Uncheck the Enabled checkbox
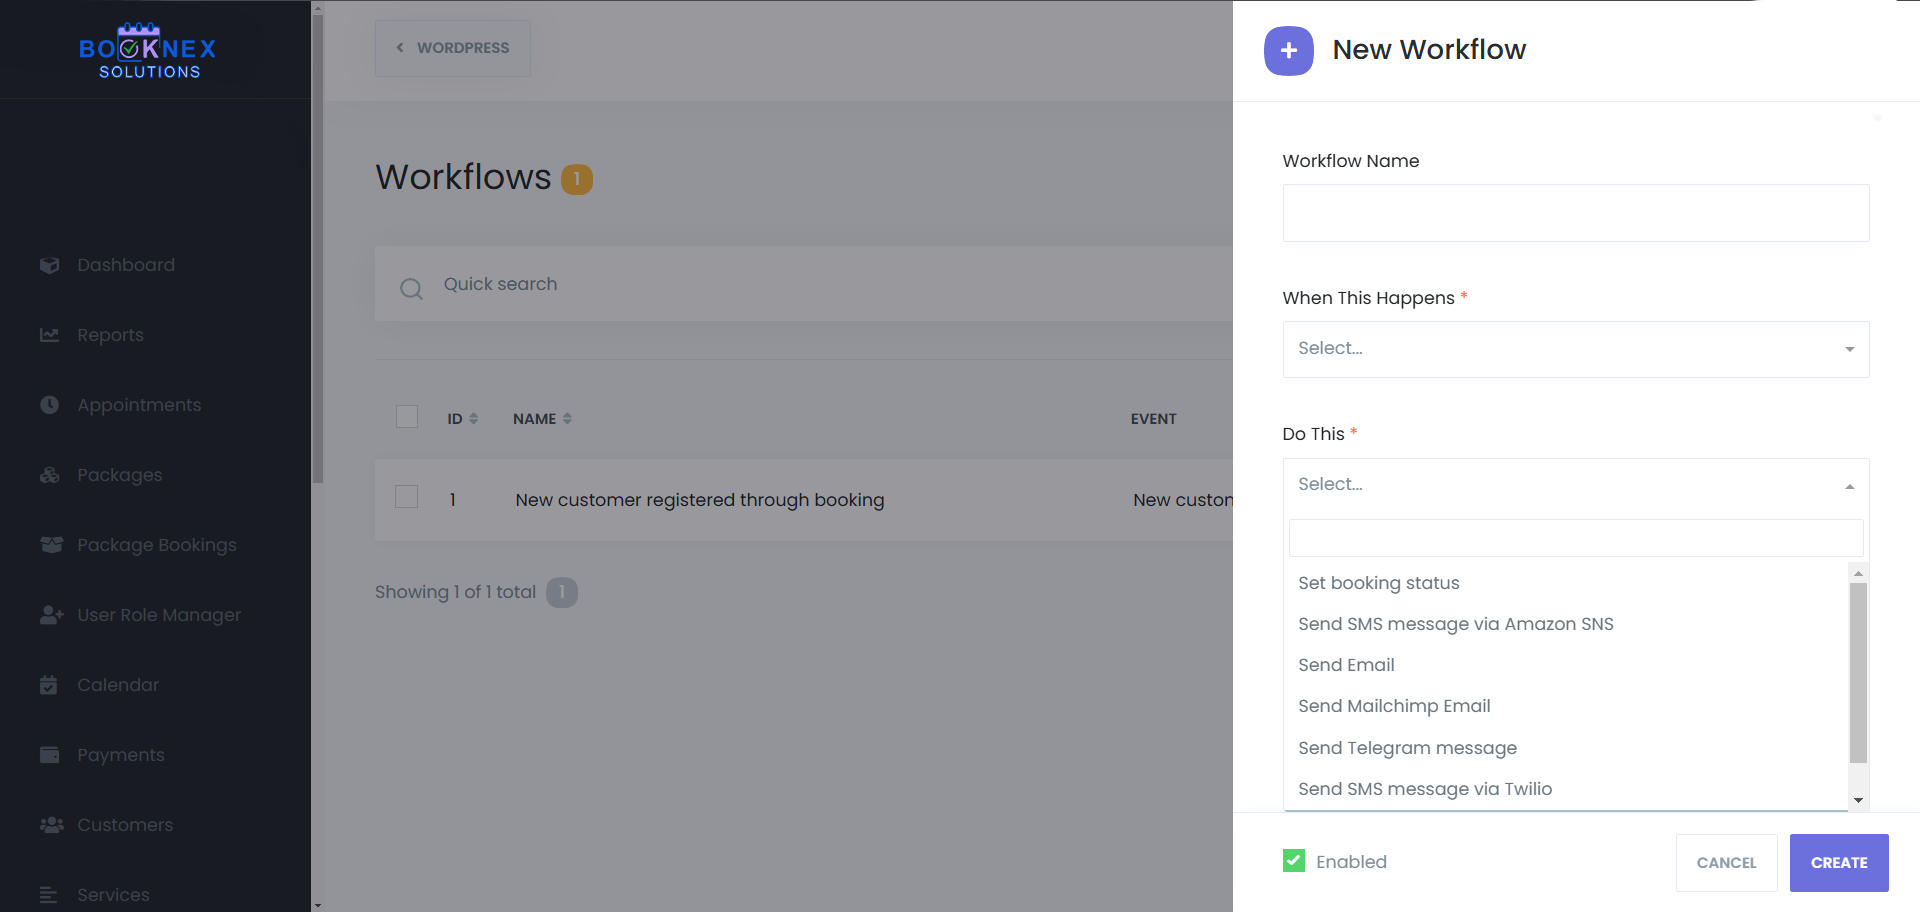1920x912 pixels. (1294, 861)
